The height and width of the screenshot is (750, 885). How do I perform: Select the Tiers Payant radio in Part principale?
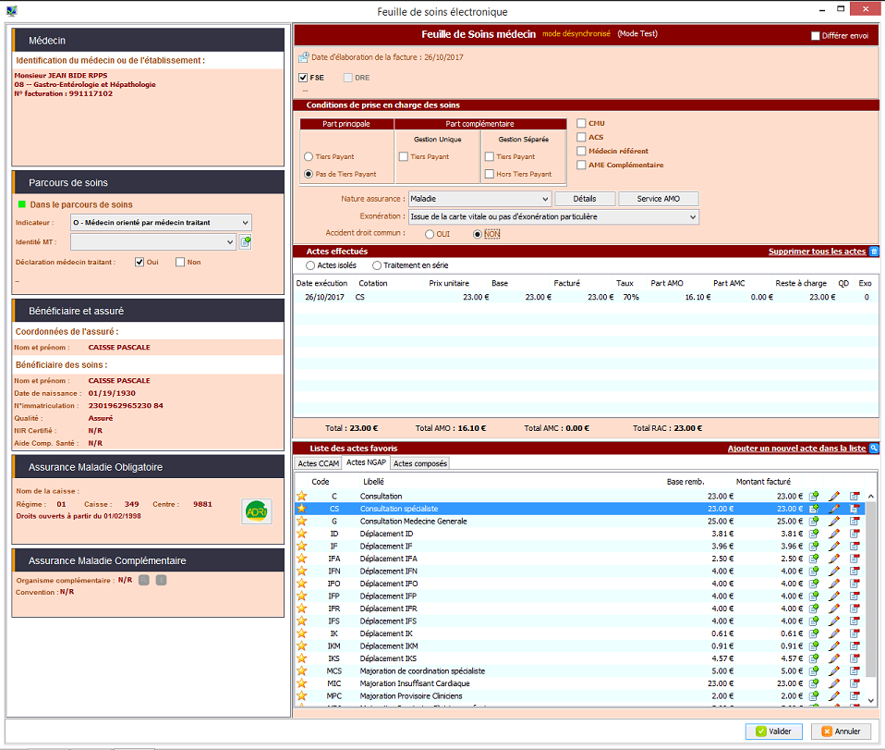[308, 157]
